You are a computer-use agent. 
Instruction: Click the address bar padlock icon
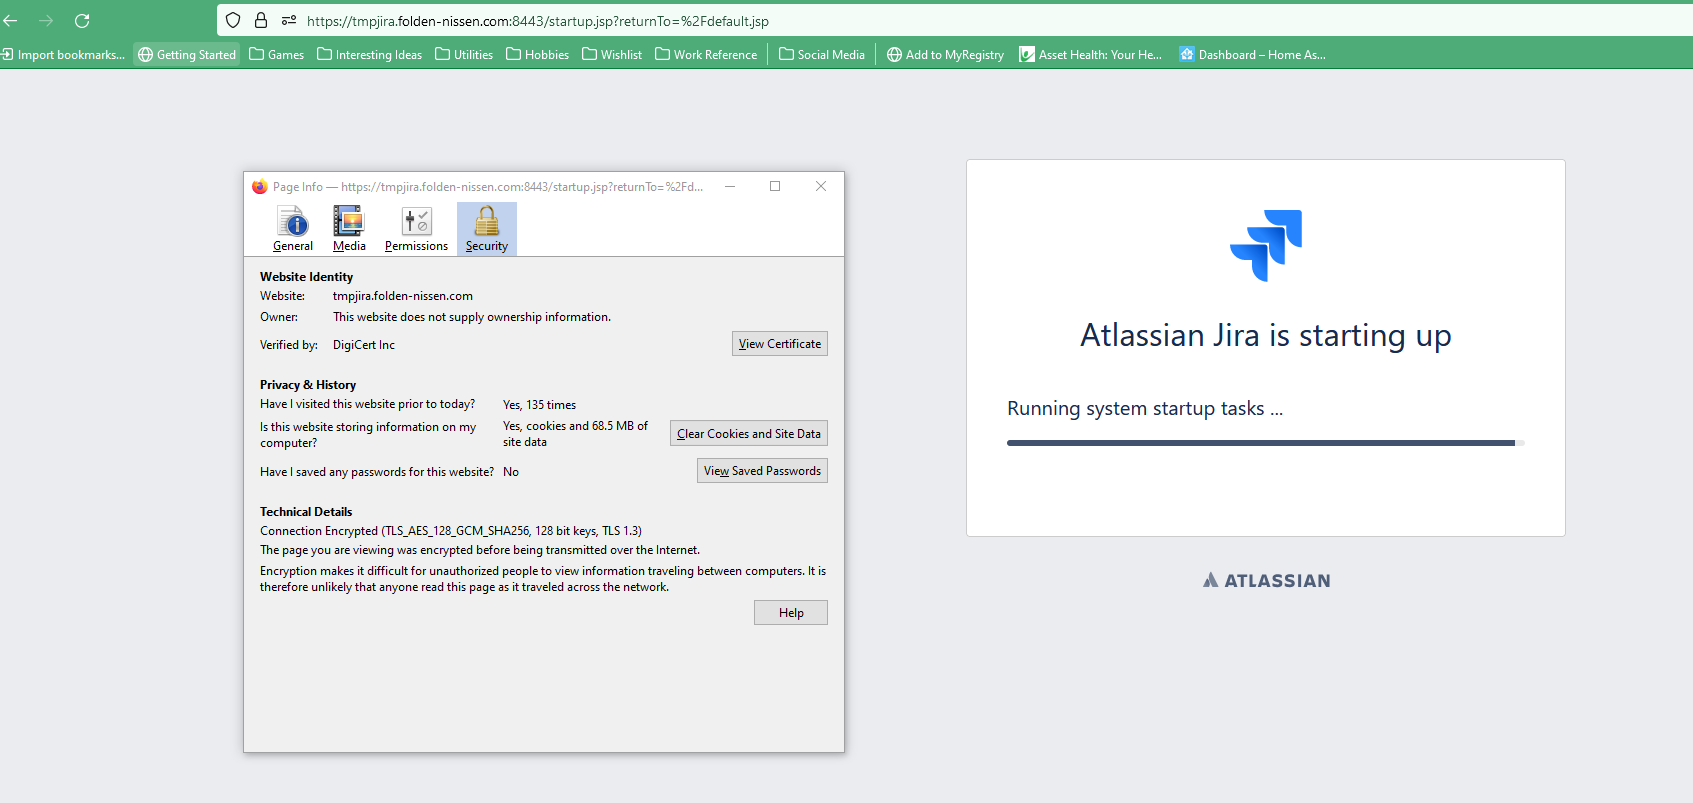tap(261, 20)
